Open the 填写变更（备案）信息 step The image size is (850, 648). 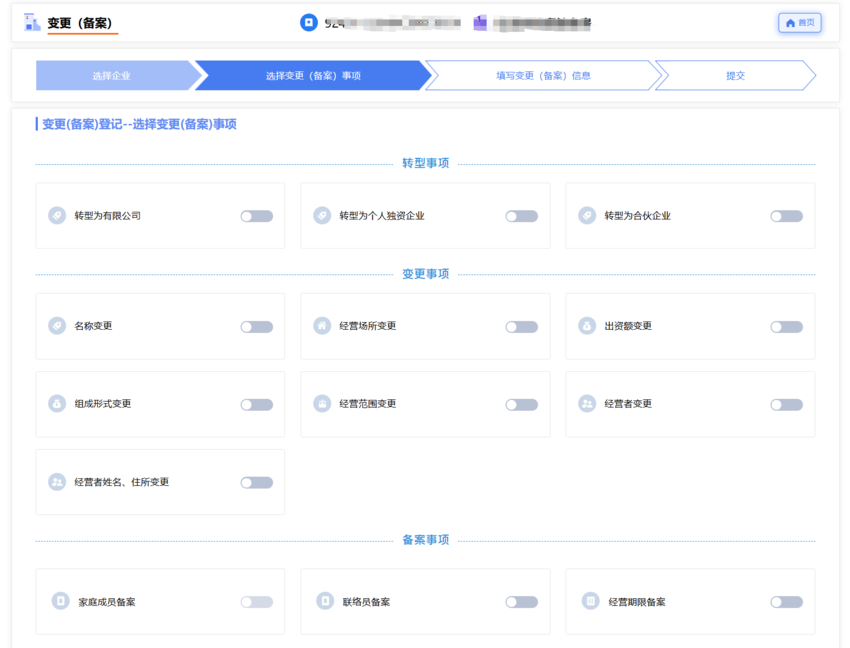[543, 76]
